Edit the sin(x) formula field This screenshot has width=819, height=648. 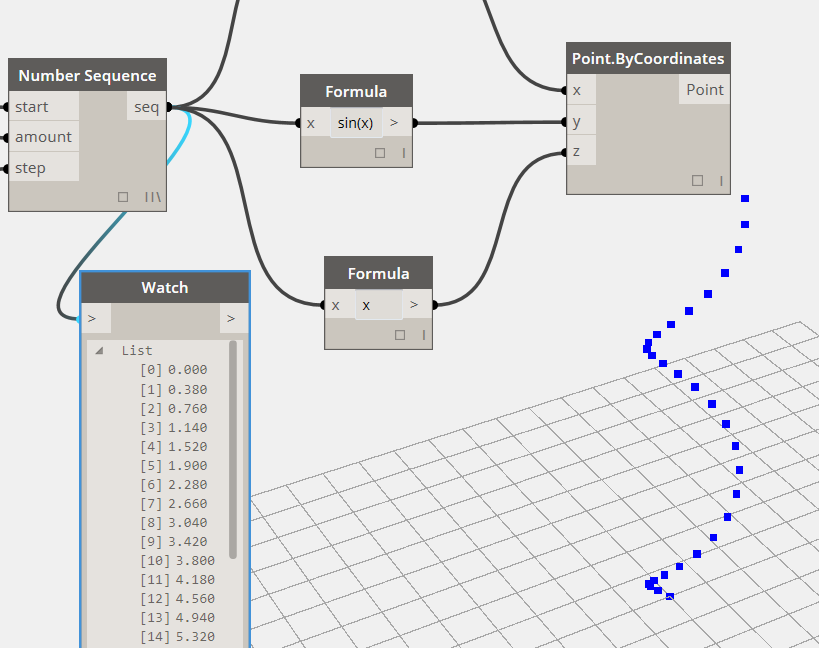(356, 123)
